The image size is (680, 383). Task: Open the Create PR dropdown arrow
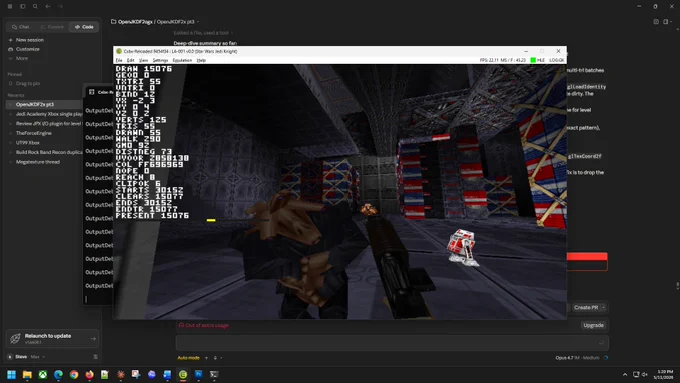pyautogui.click(x=604, y=308)
